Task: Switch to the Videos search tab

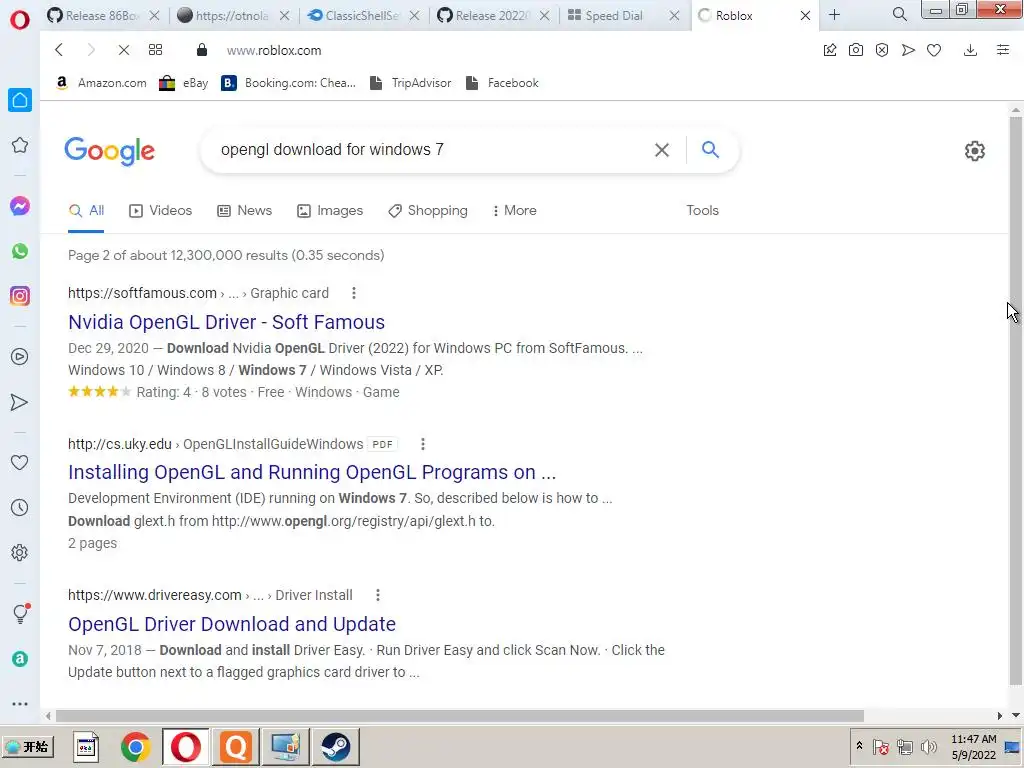Action: [x=161, y=210]
